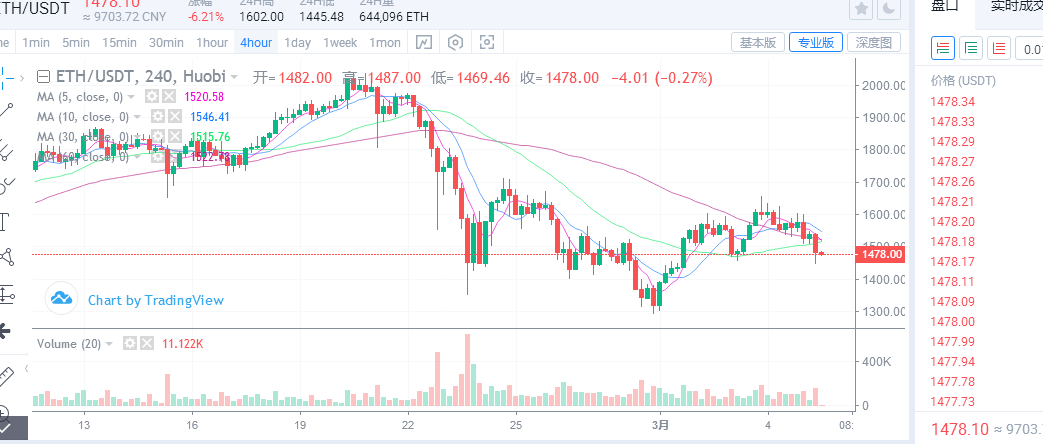The width and height of the screenshot is (1043, 444).
Task: Open the indicators chart icon in toolbar
Action: 424,43
